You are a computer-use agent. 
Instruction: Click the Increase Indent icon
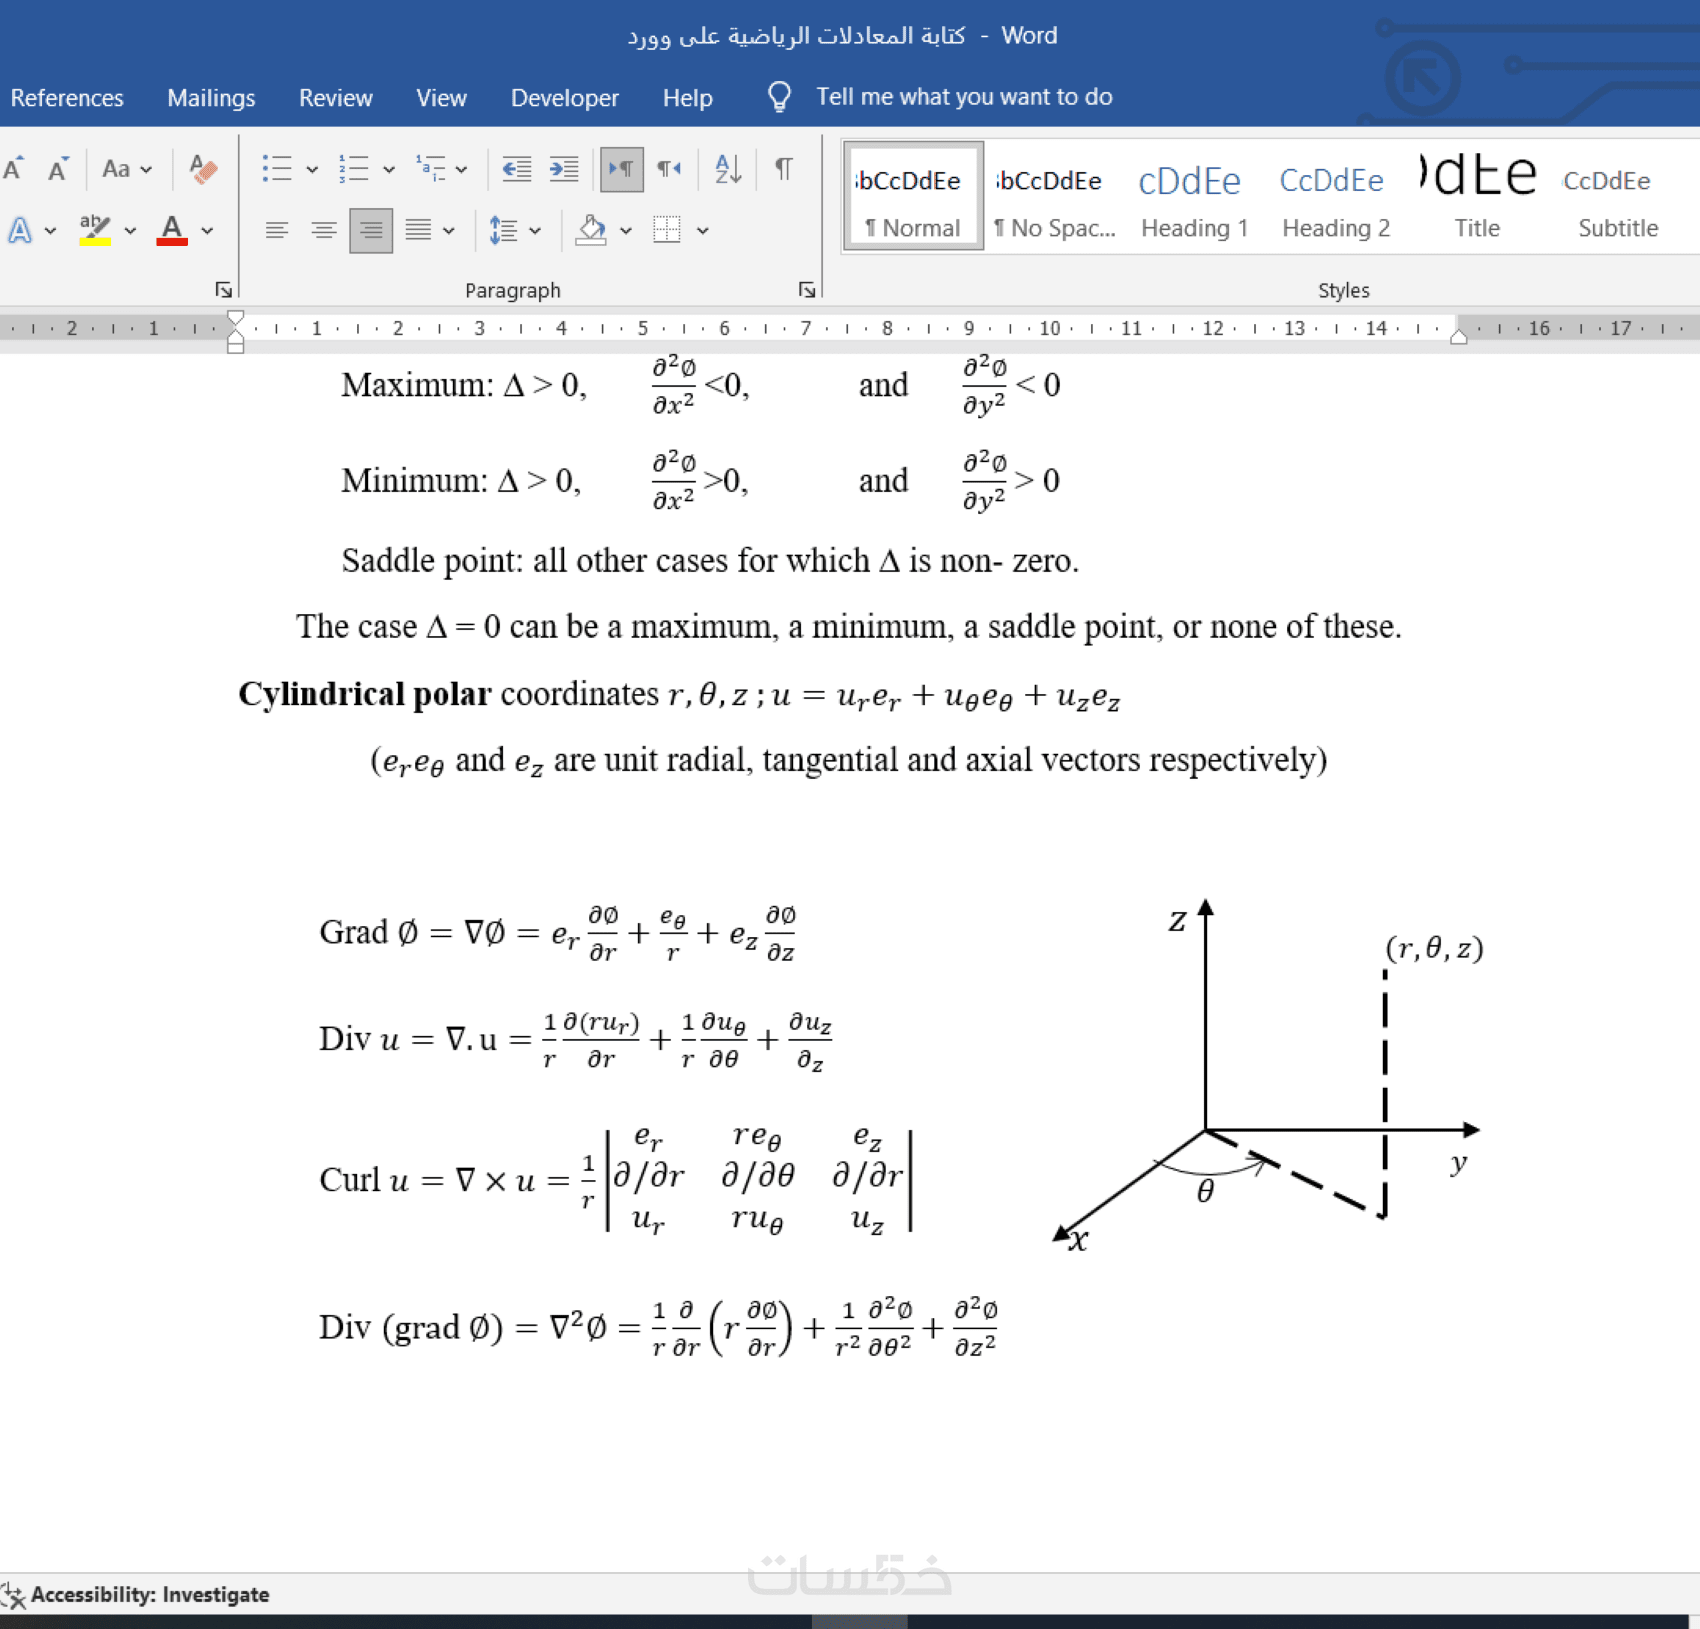564,169
